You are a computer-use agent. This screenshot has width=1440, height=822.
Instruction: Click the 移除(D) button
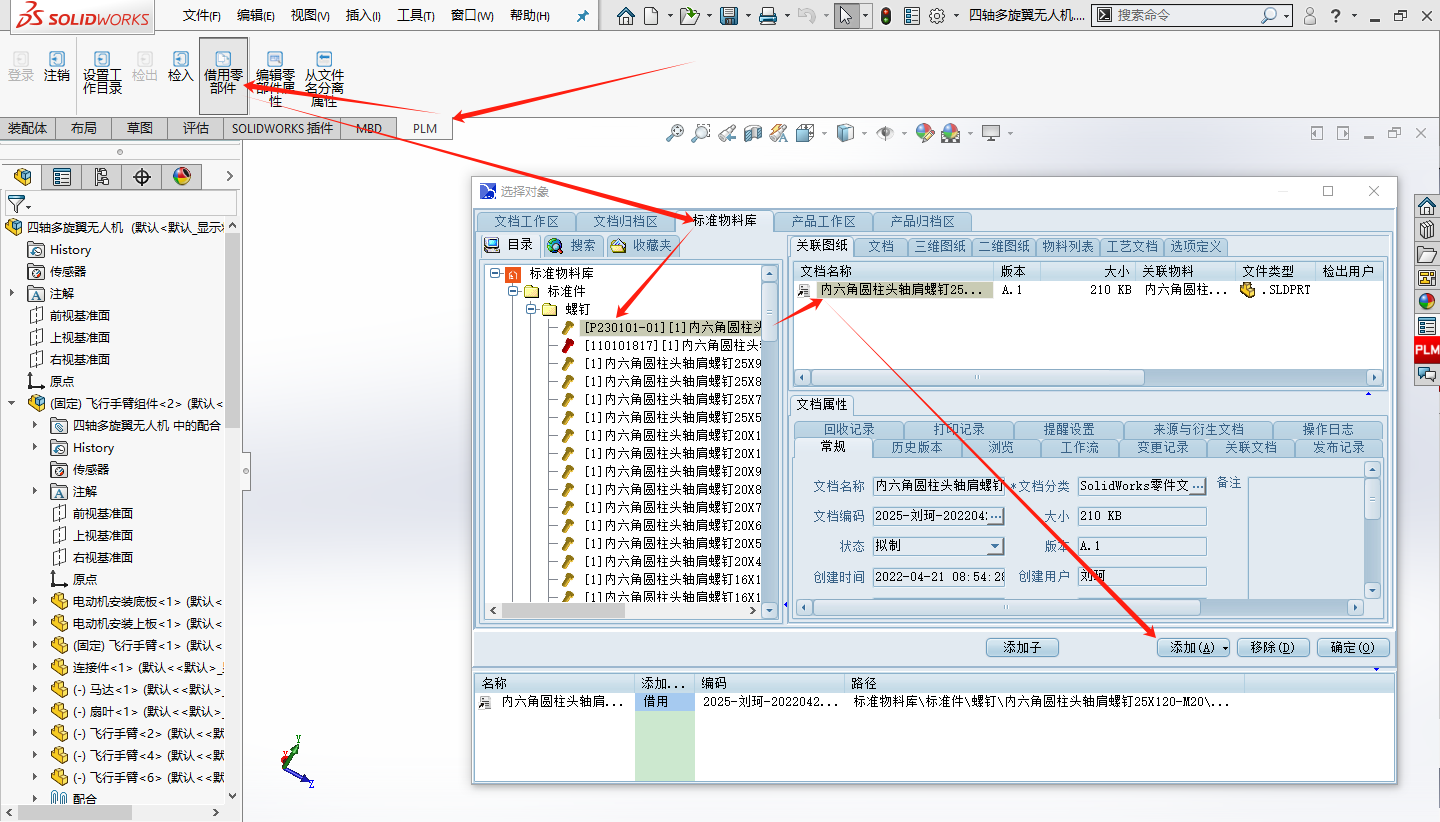pyautogui.click(x=1272, y=648)
